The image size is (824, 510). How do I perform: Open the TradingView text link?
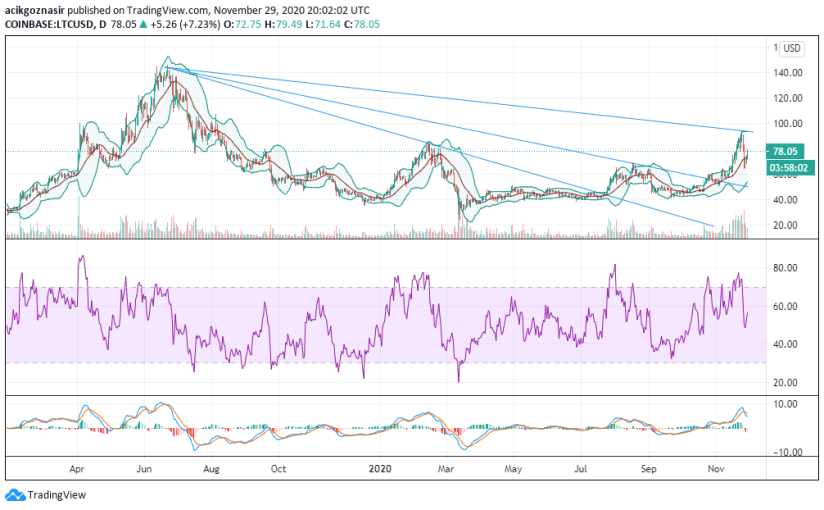click(x=56, y=495)
